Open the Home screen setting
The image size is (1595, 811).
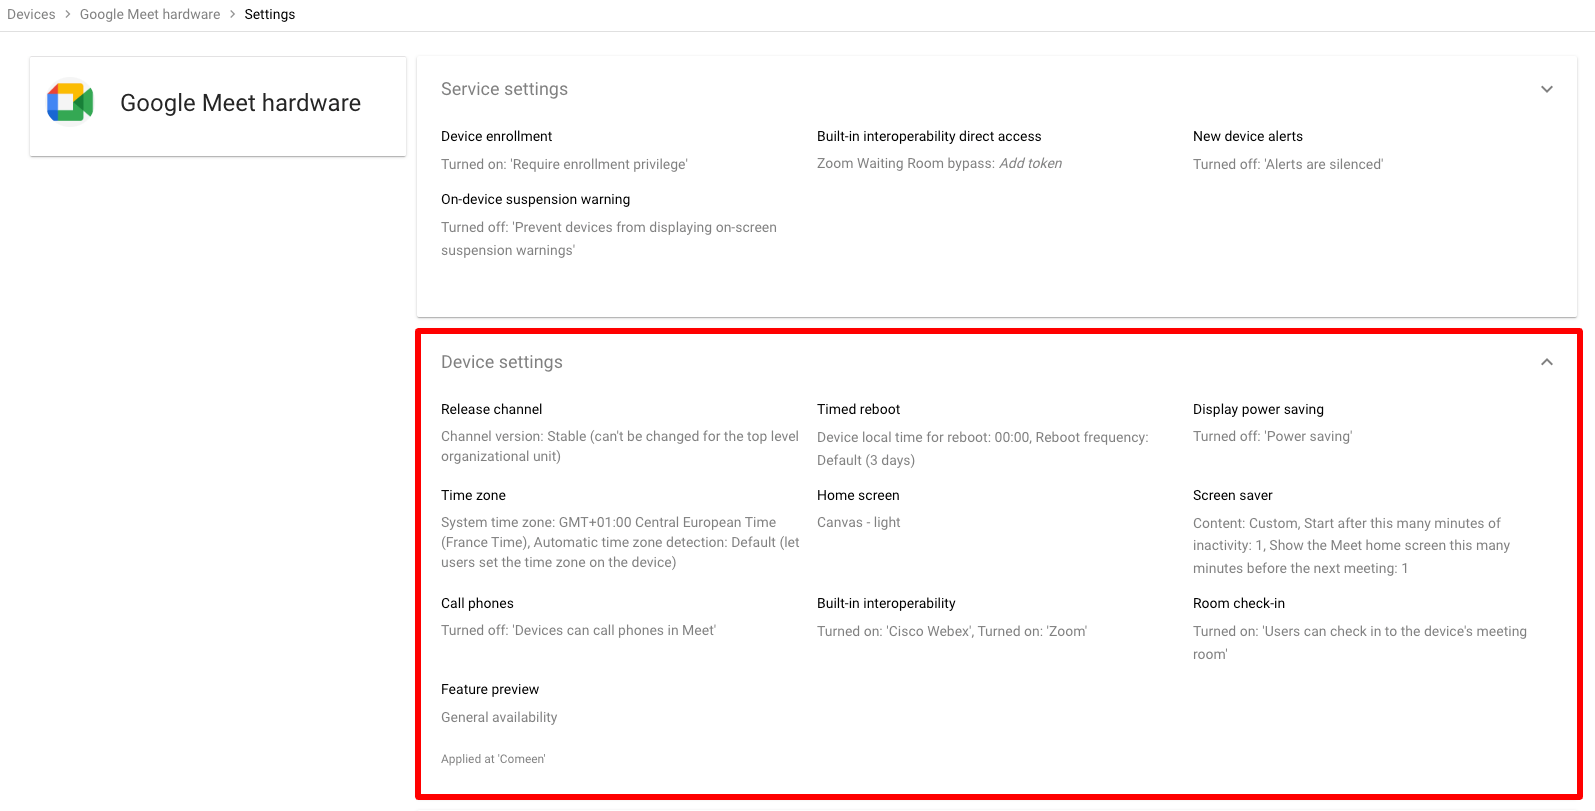858,495
